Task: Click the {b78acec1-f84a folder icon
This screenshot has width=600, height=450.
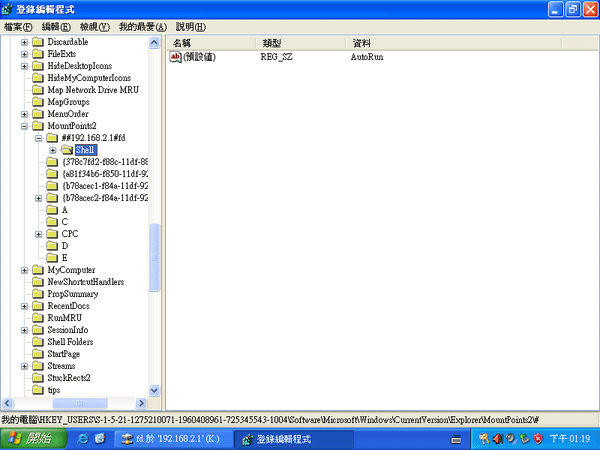Action: 52,186
